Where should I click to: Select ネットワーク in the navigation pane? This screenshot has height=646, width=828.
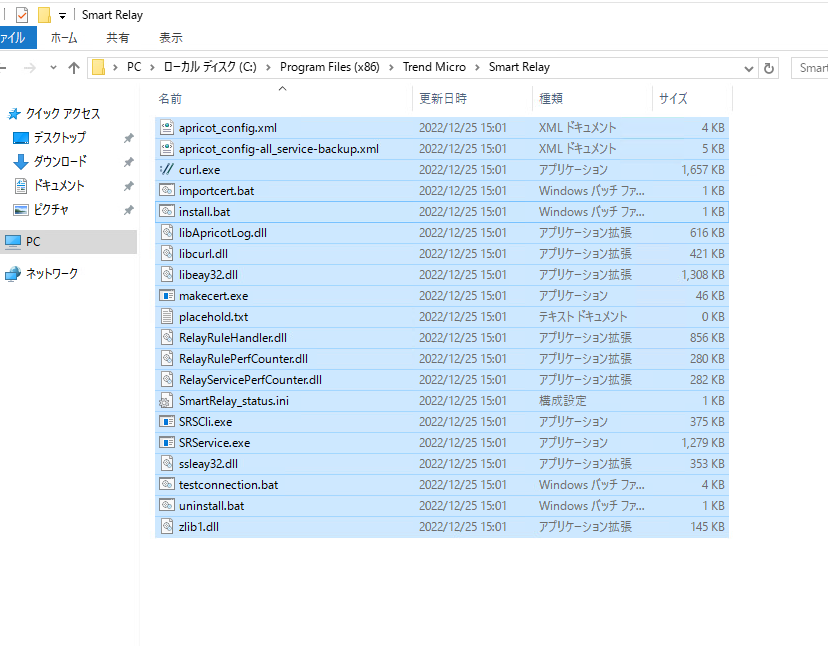pos(51,273)
